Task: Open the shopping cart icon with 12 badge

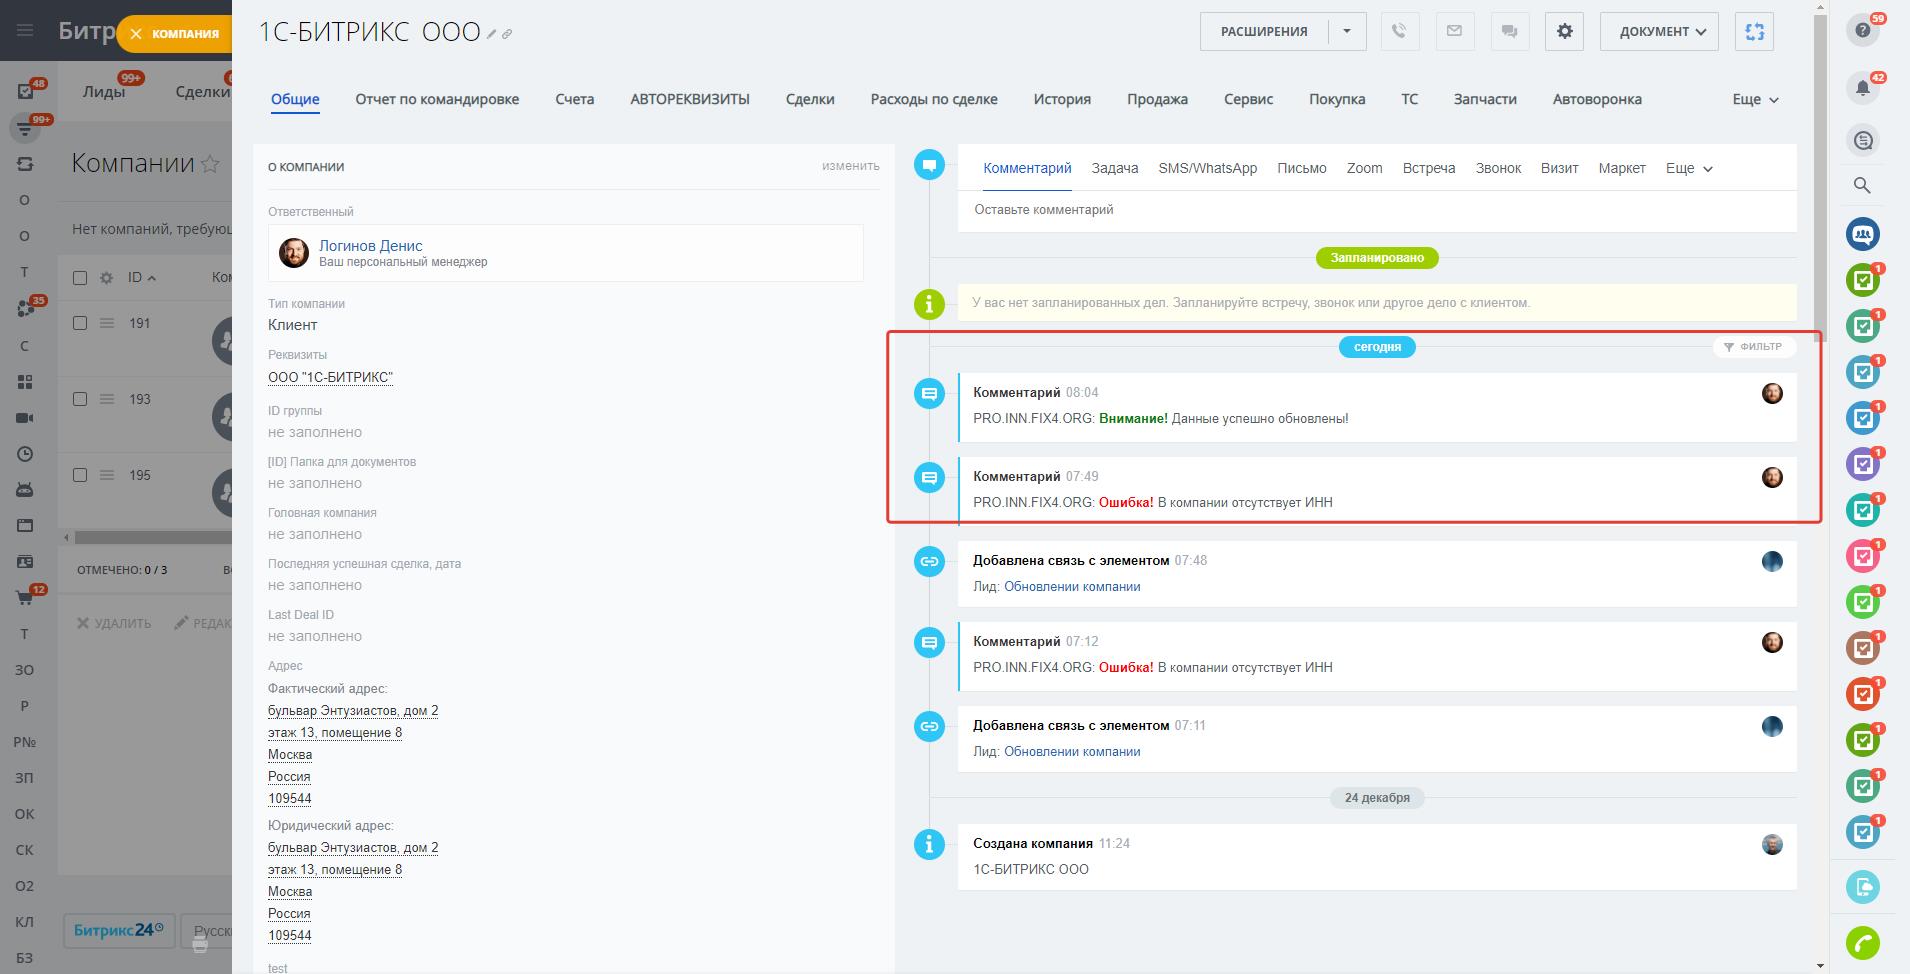Action: pyautogui.click(x=25, y=598)
